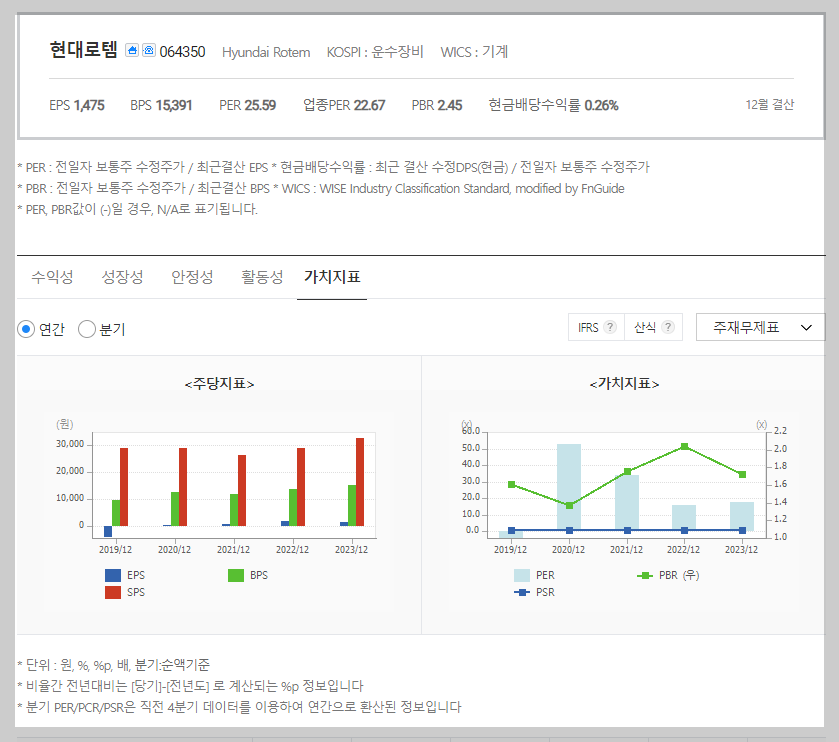Click the <가치지표> chart title
Image resolution: width=839 pixels, height=742 pixels.
click(x=624, y=384)
